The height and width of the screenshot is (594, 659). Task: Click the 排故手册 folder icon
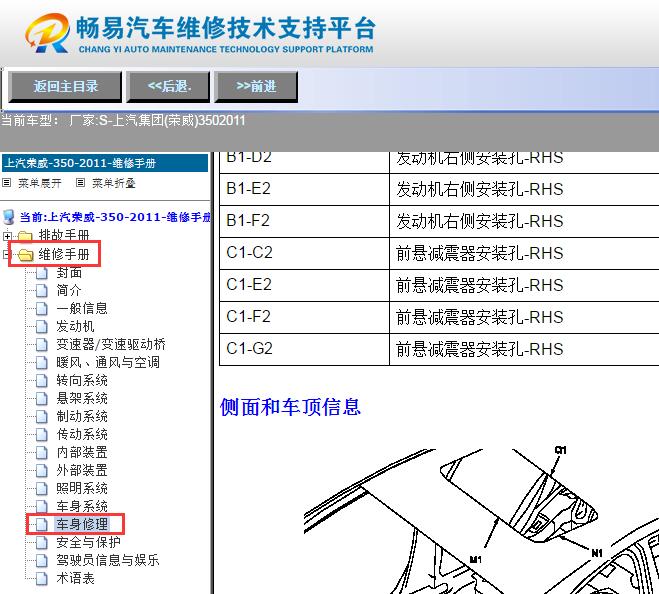click(25, 236)
